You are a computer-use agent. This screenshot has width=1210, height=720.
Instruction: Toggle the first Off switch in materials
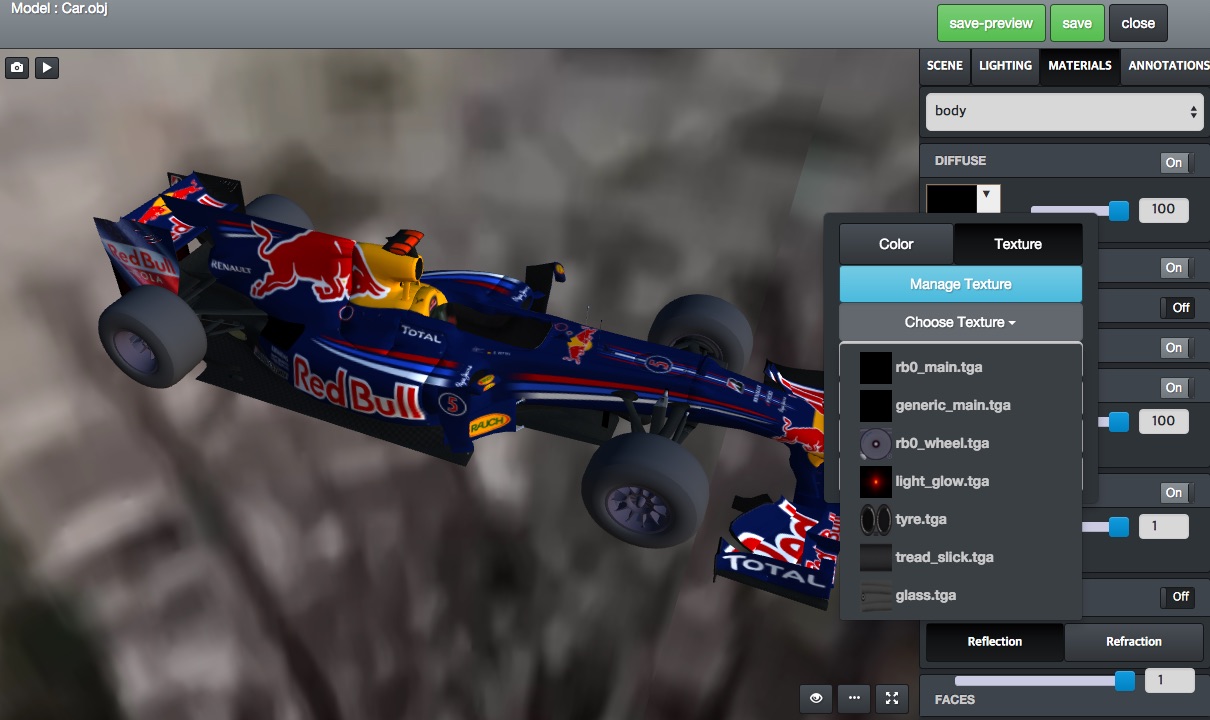click(1176, 308)
